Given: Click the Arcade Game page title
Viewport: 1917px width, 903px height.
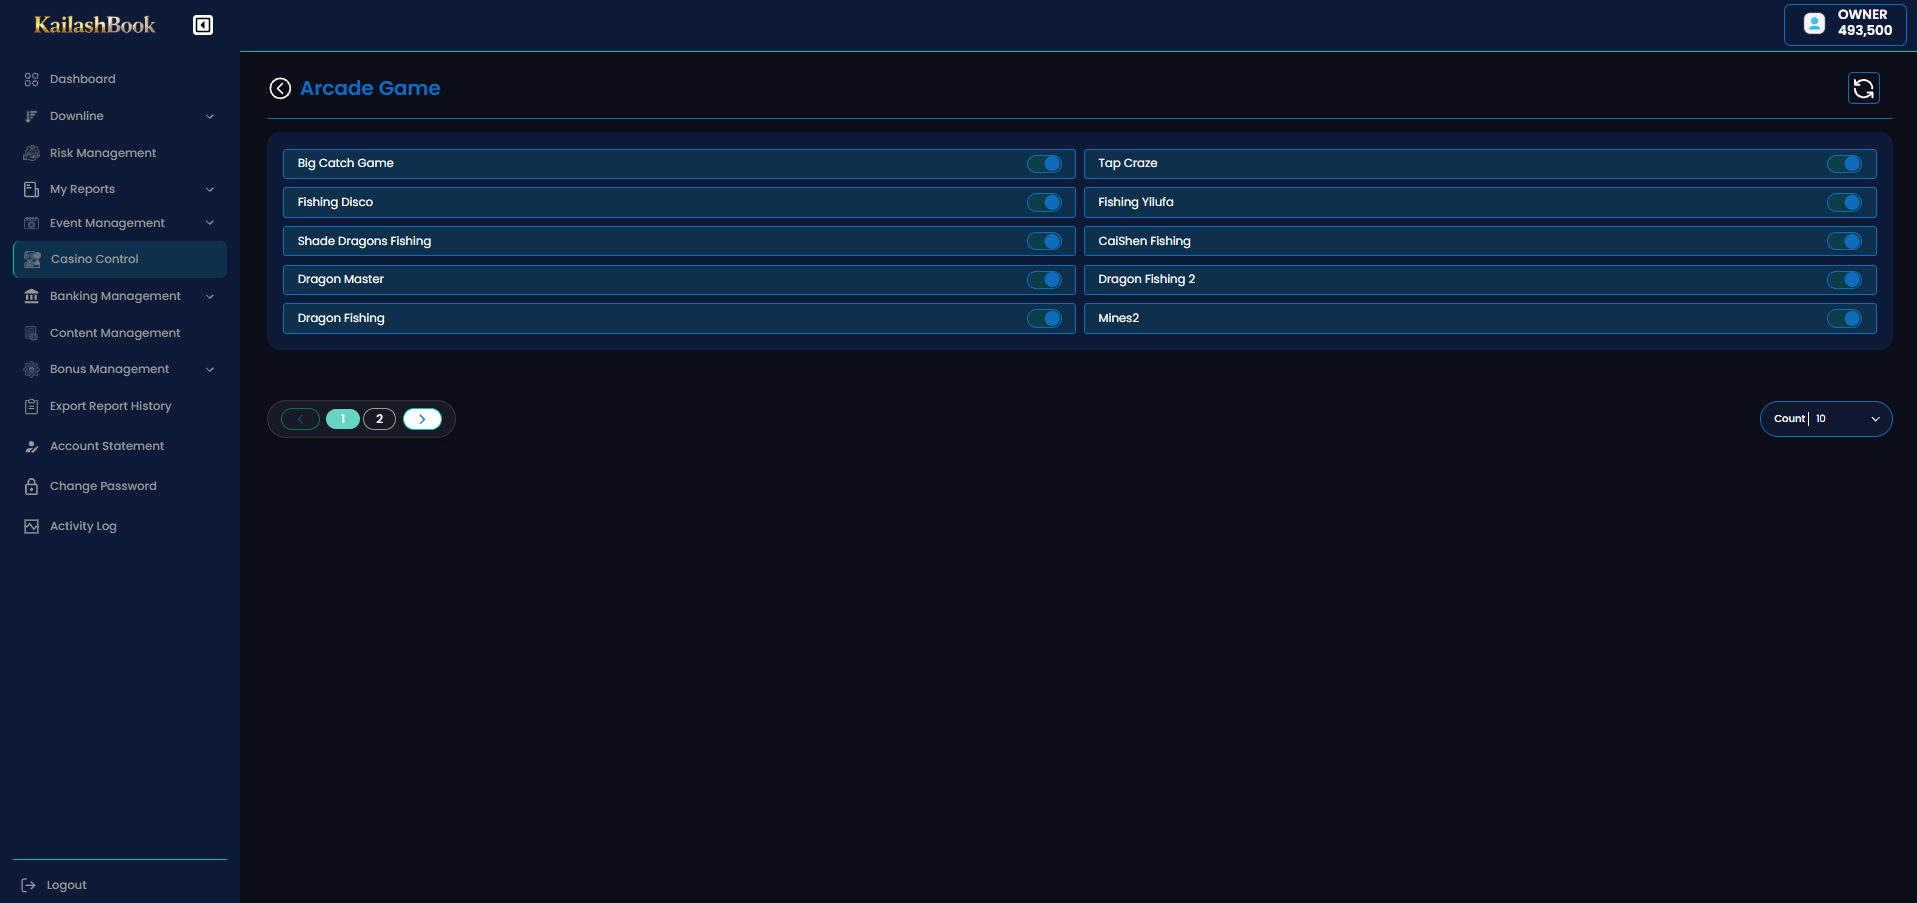Looking at the screenshot, I should [370, 88].
